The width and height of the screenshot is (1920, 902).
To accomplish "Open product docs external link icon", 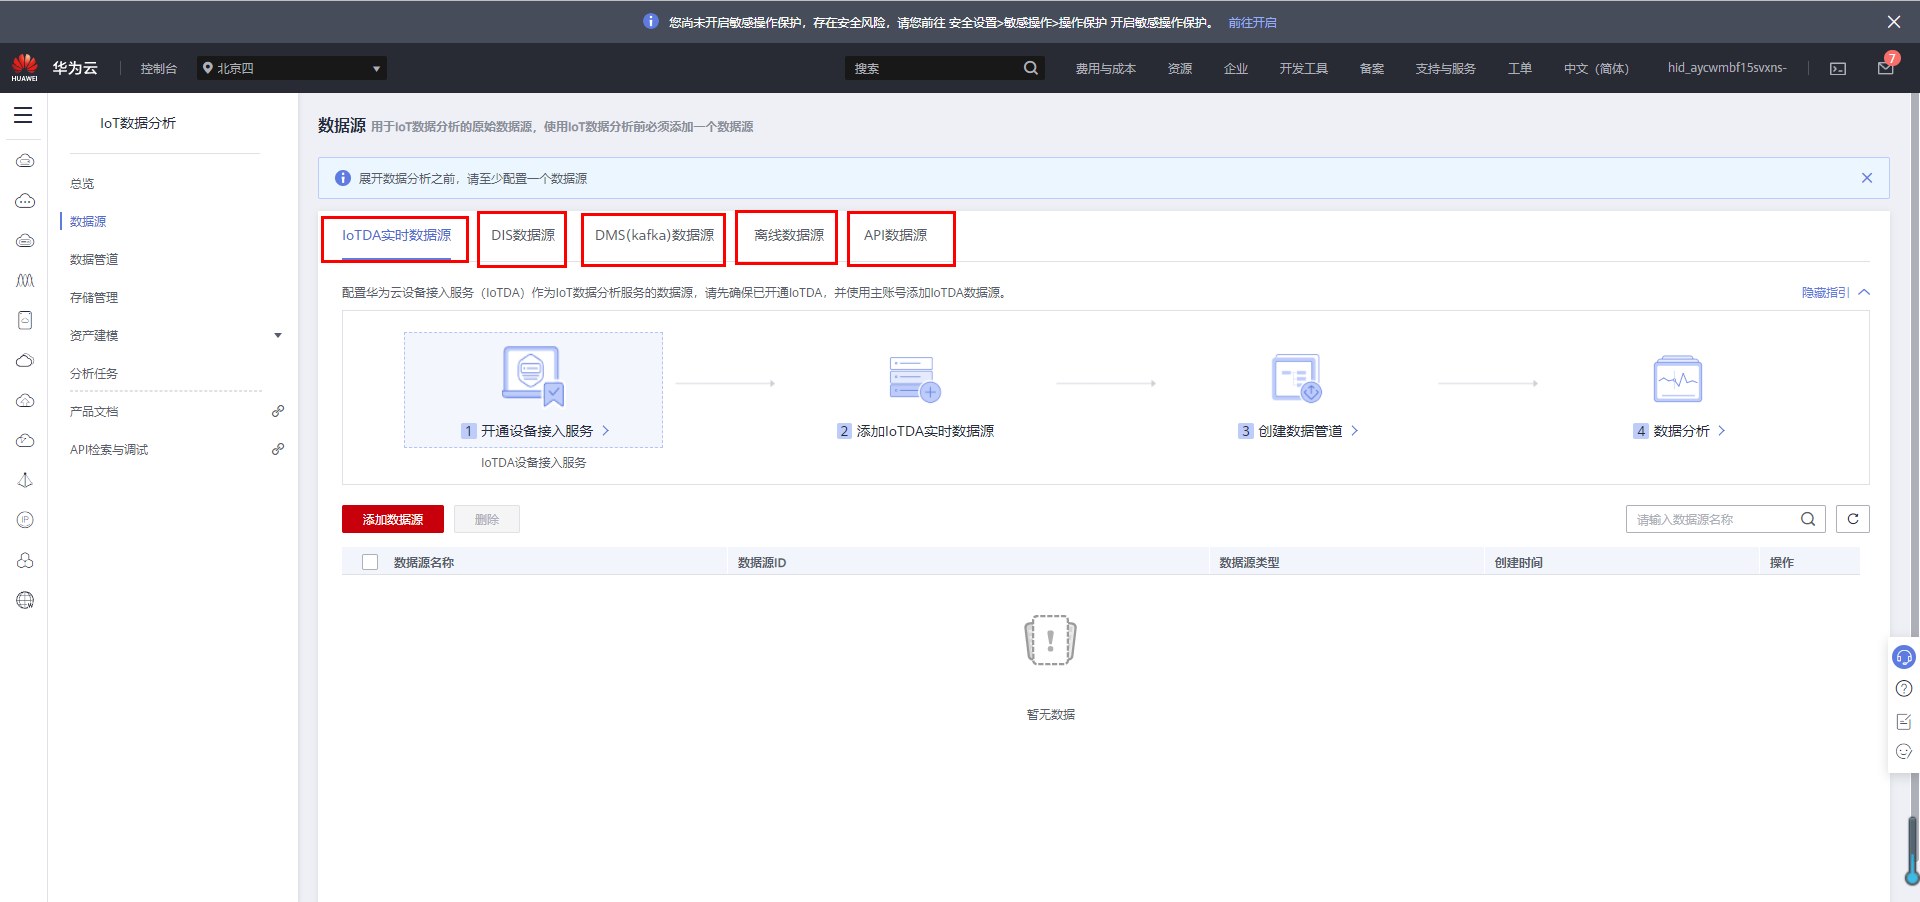I will tap(278, 411).
